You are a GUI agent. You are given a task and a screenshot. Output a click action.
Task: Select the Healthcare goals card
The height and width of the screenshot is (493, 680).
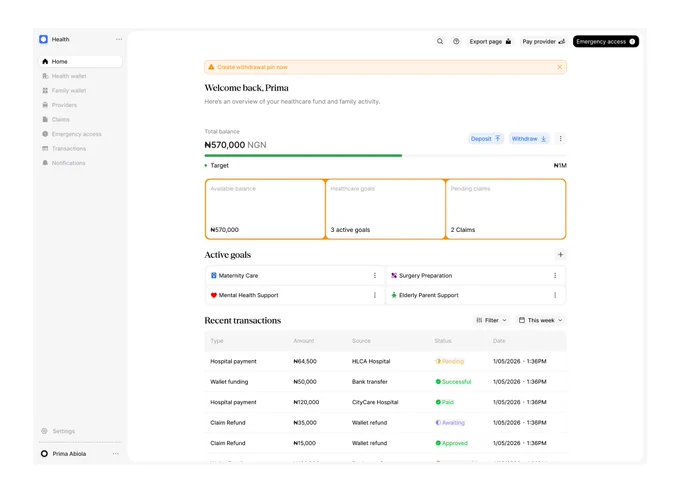(x=385, y=209)
